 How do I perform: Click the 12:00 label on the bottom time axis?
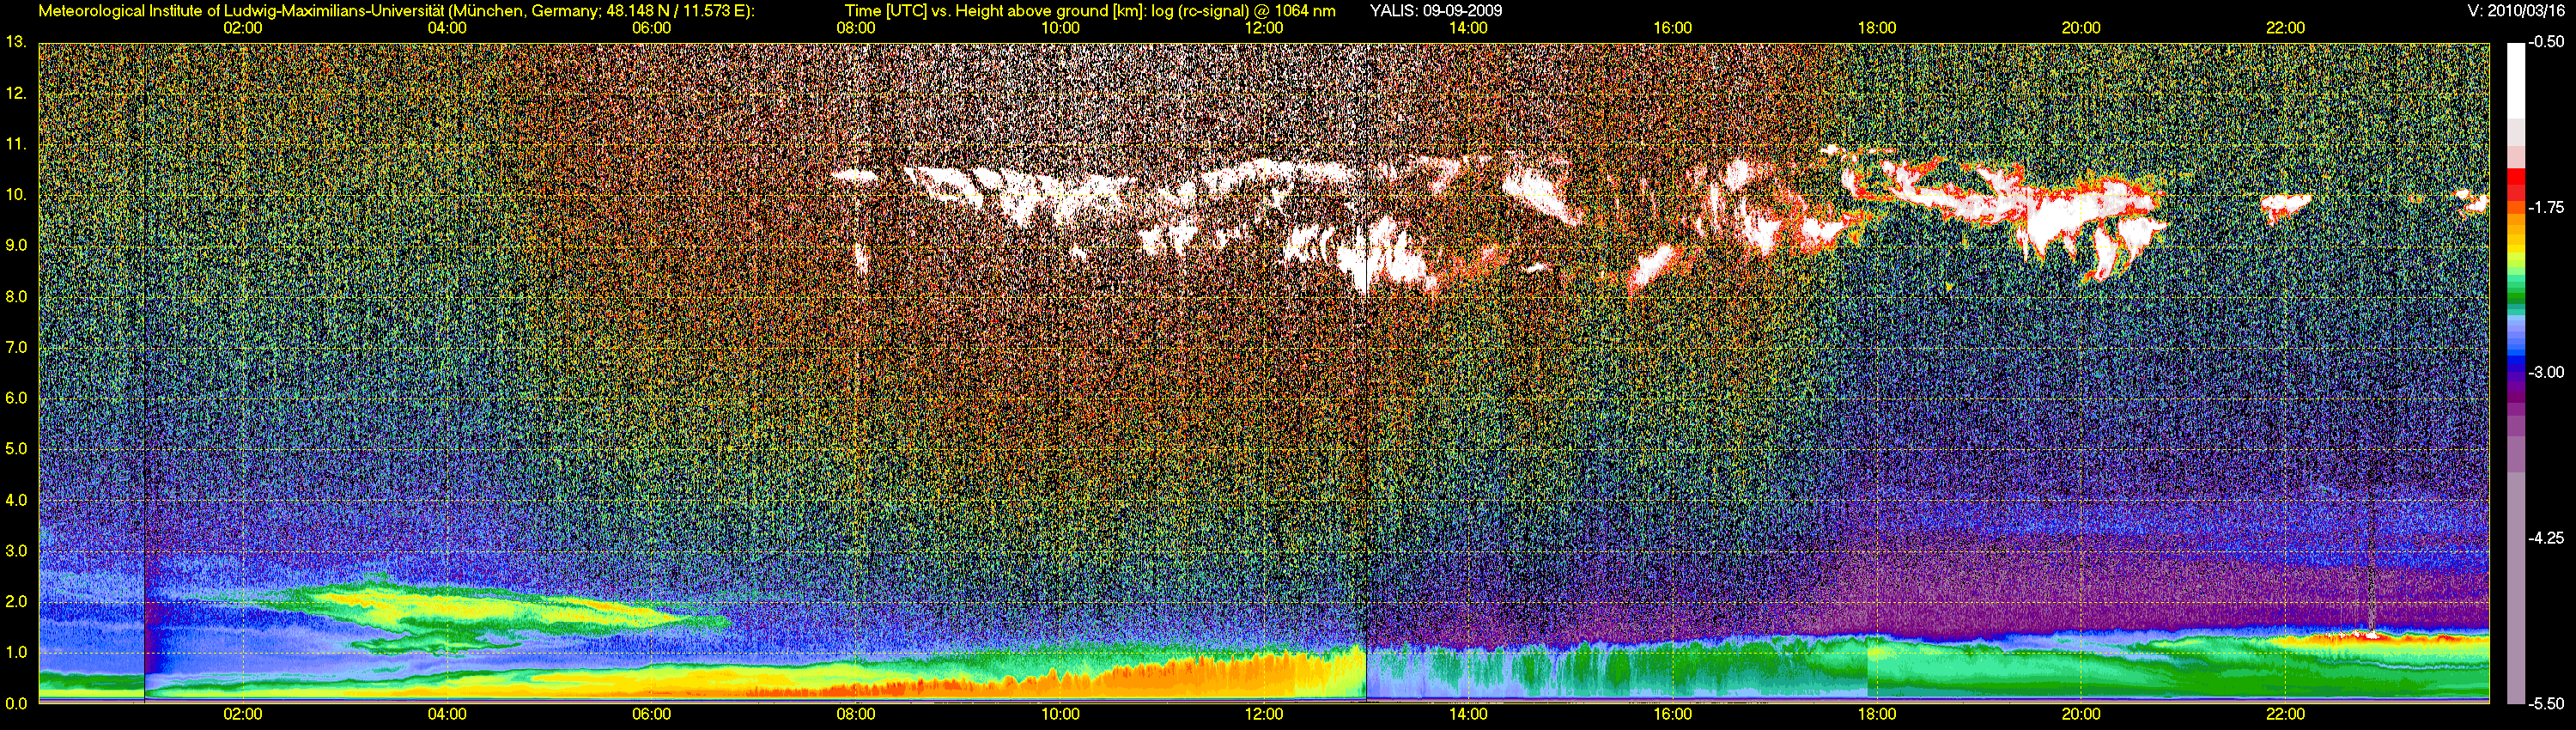(x=1264, y=714)
